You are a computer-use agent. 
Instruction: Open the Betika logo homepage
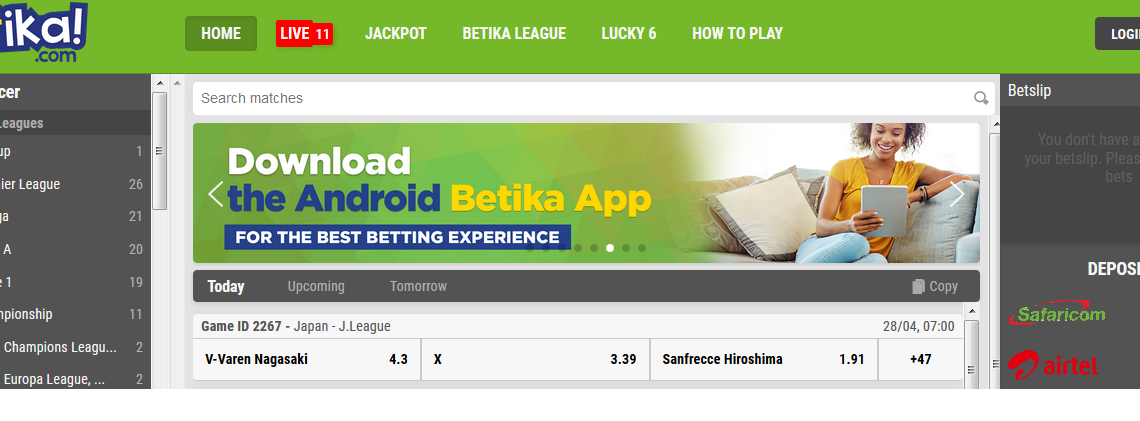click(42, 33)
